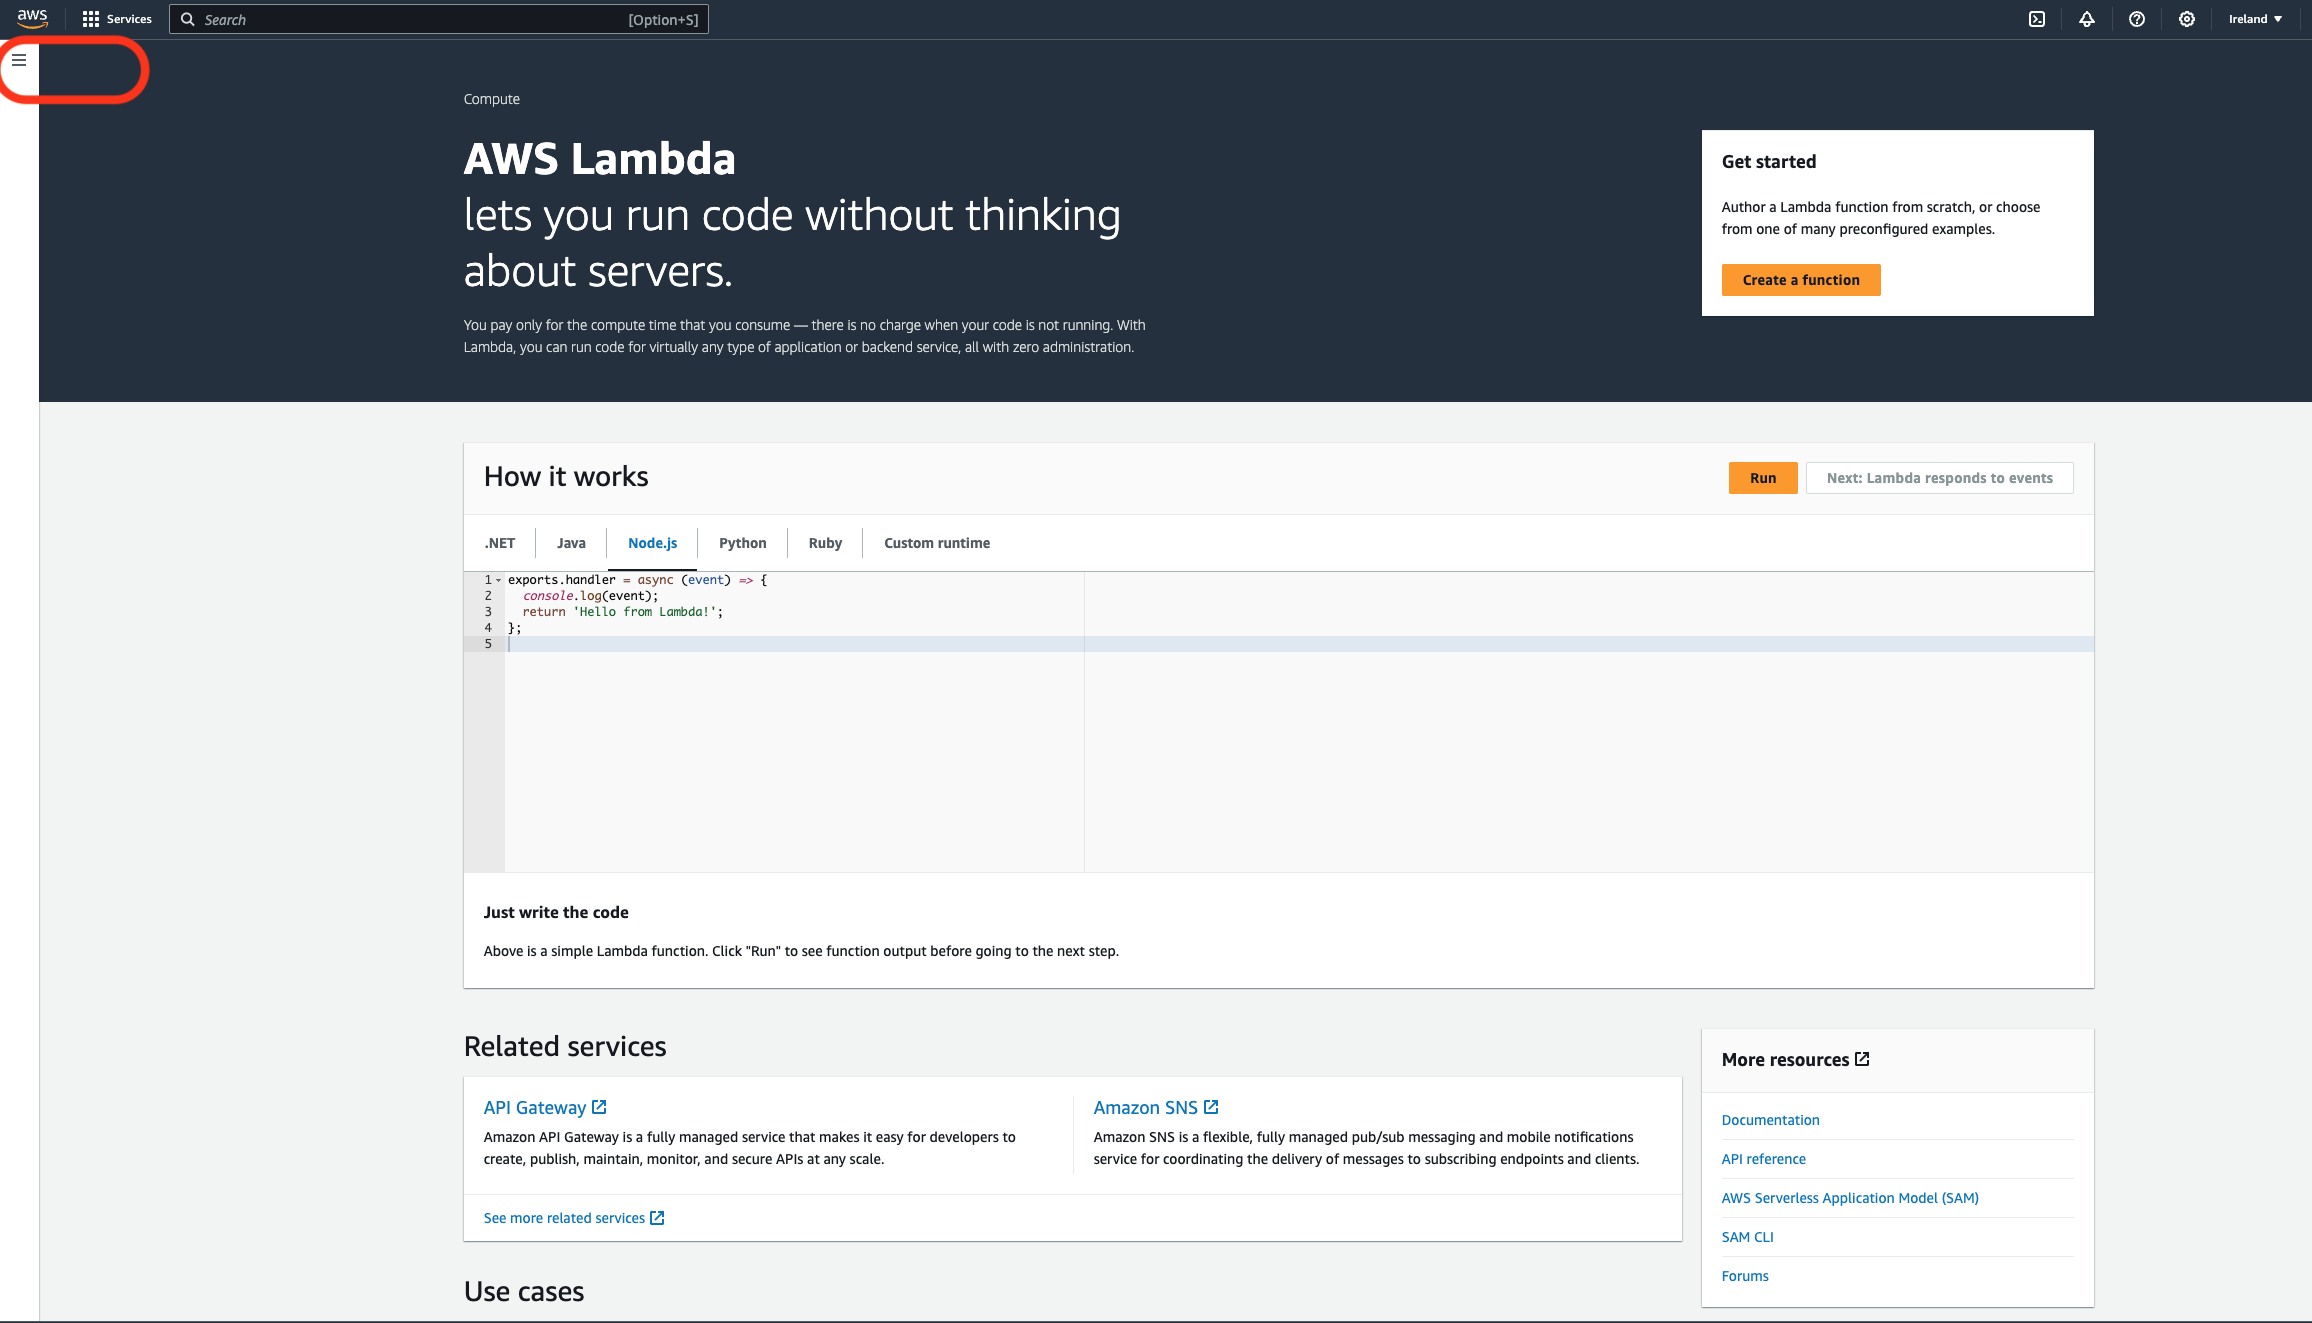Click Next: Lambda responds to events
This screenshot has width=2312, height=1323.
[1940, 478]
